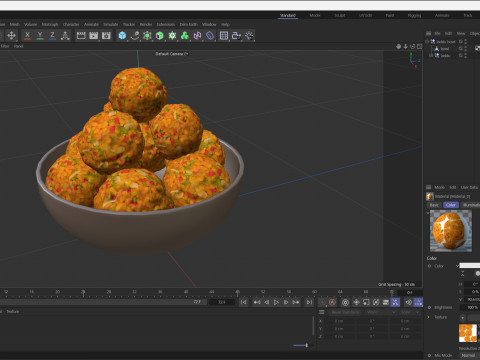Image resolution: width=480 pixels, height=360 pixels.
Task: Click the Floor grid scene icon
Action: click(224, 35)
